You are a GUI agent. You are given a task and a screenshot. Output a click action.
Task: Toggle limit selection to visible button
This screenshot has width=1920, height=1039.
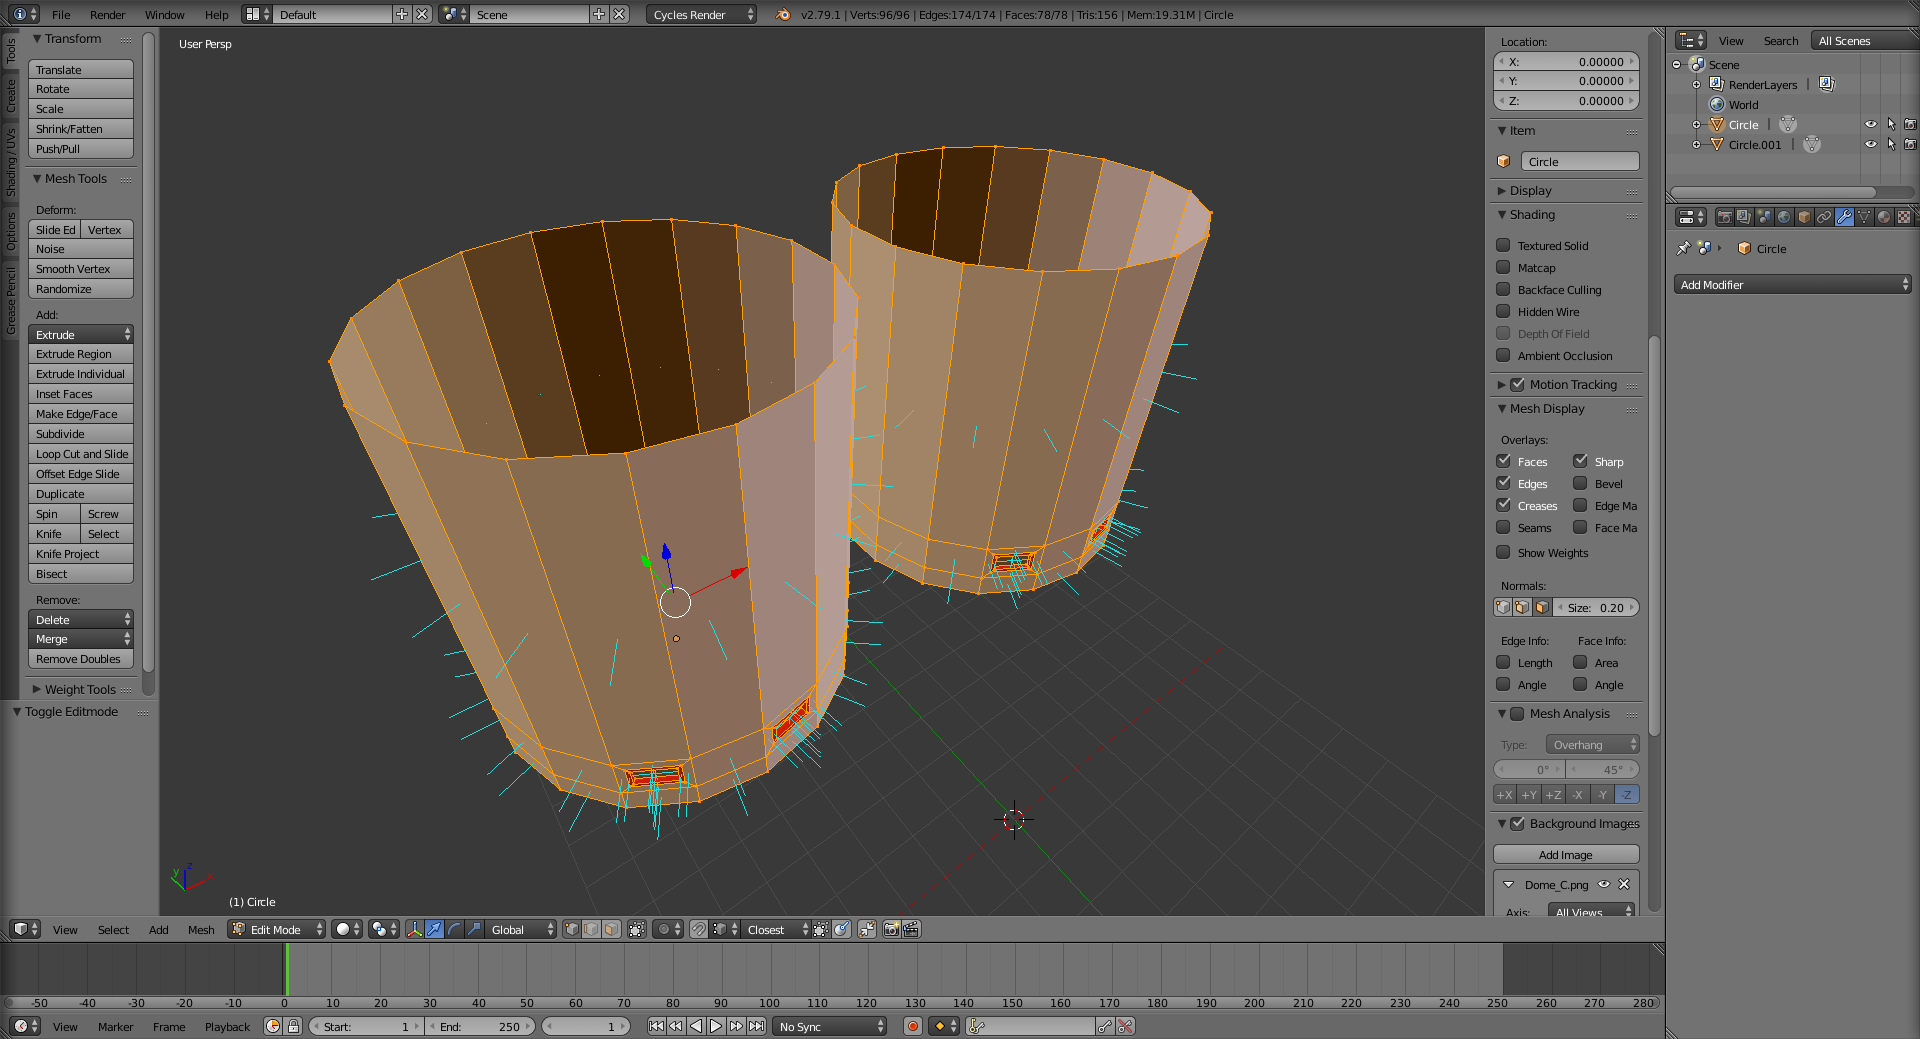pyautogui.click(x=637, y=929)
